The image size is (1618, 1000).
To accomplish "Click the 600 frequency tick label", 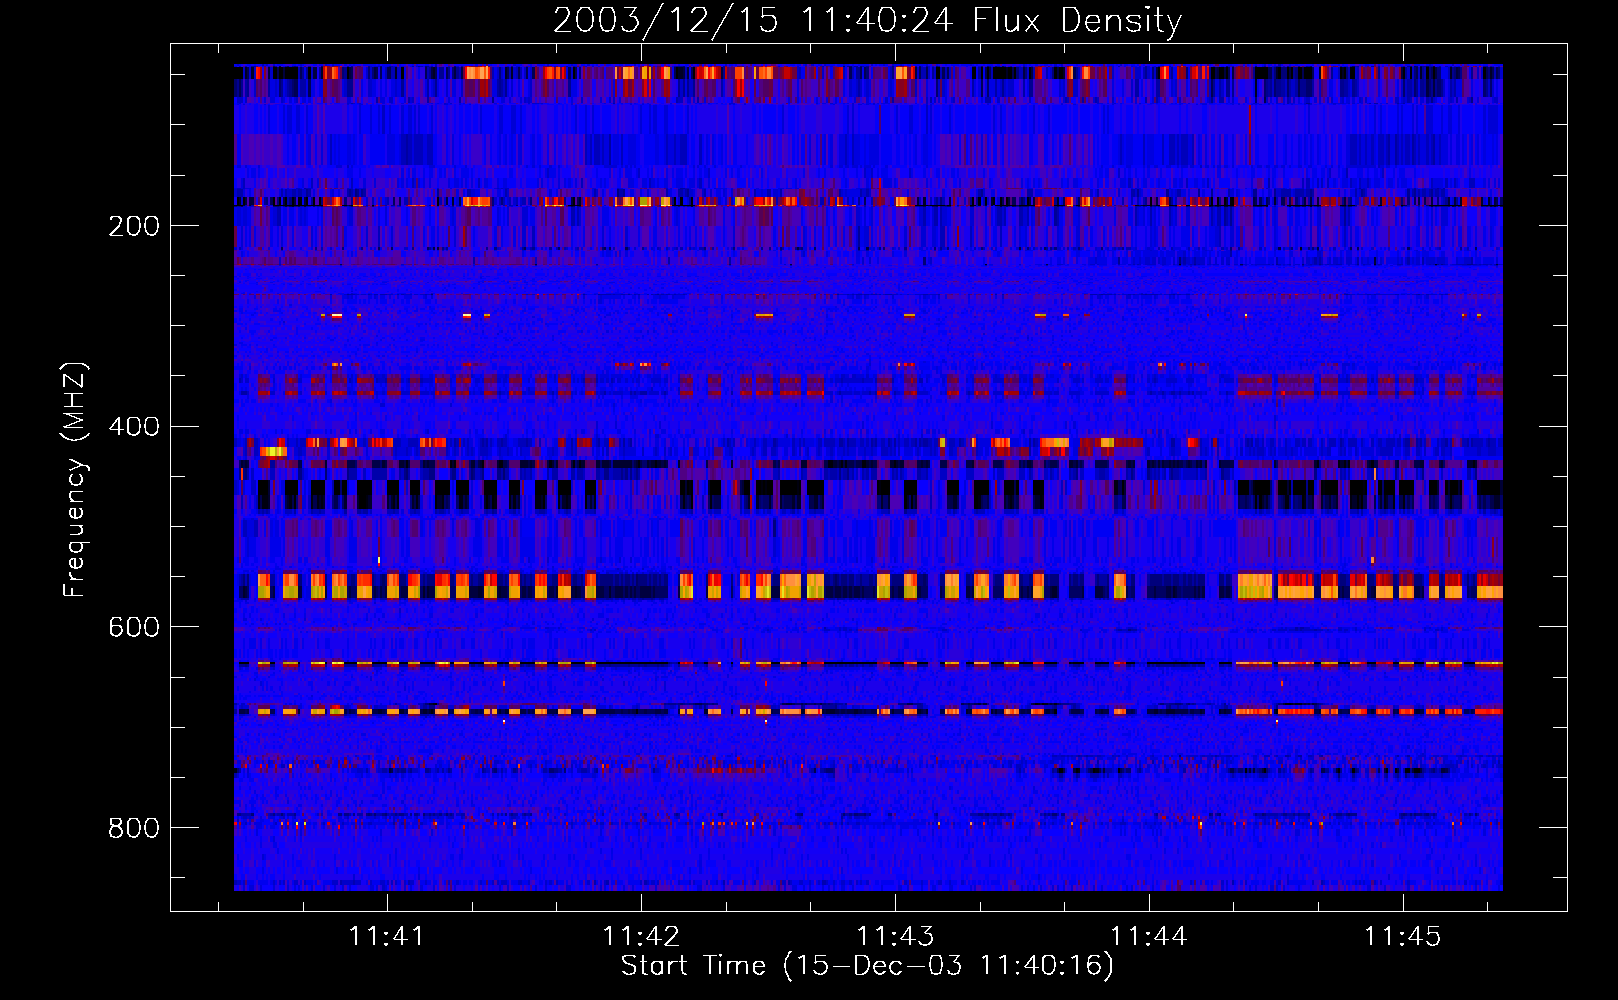I will click(x=134, y=627).
